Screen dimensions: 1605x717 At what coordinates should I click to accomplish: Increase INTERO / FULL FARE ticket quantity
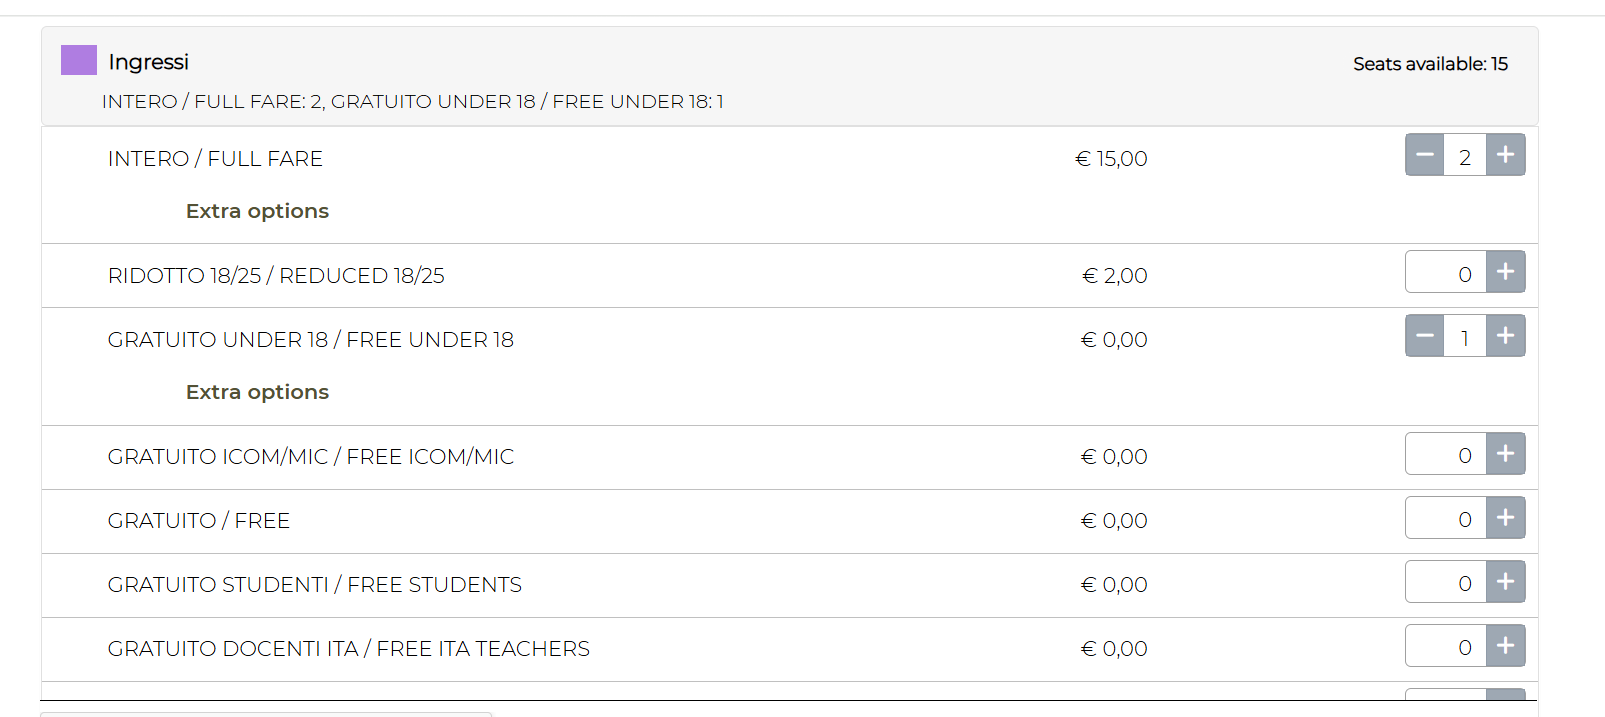(x=1505, y=155)
